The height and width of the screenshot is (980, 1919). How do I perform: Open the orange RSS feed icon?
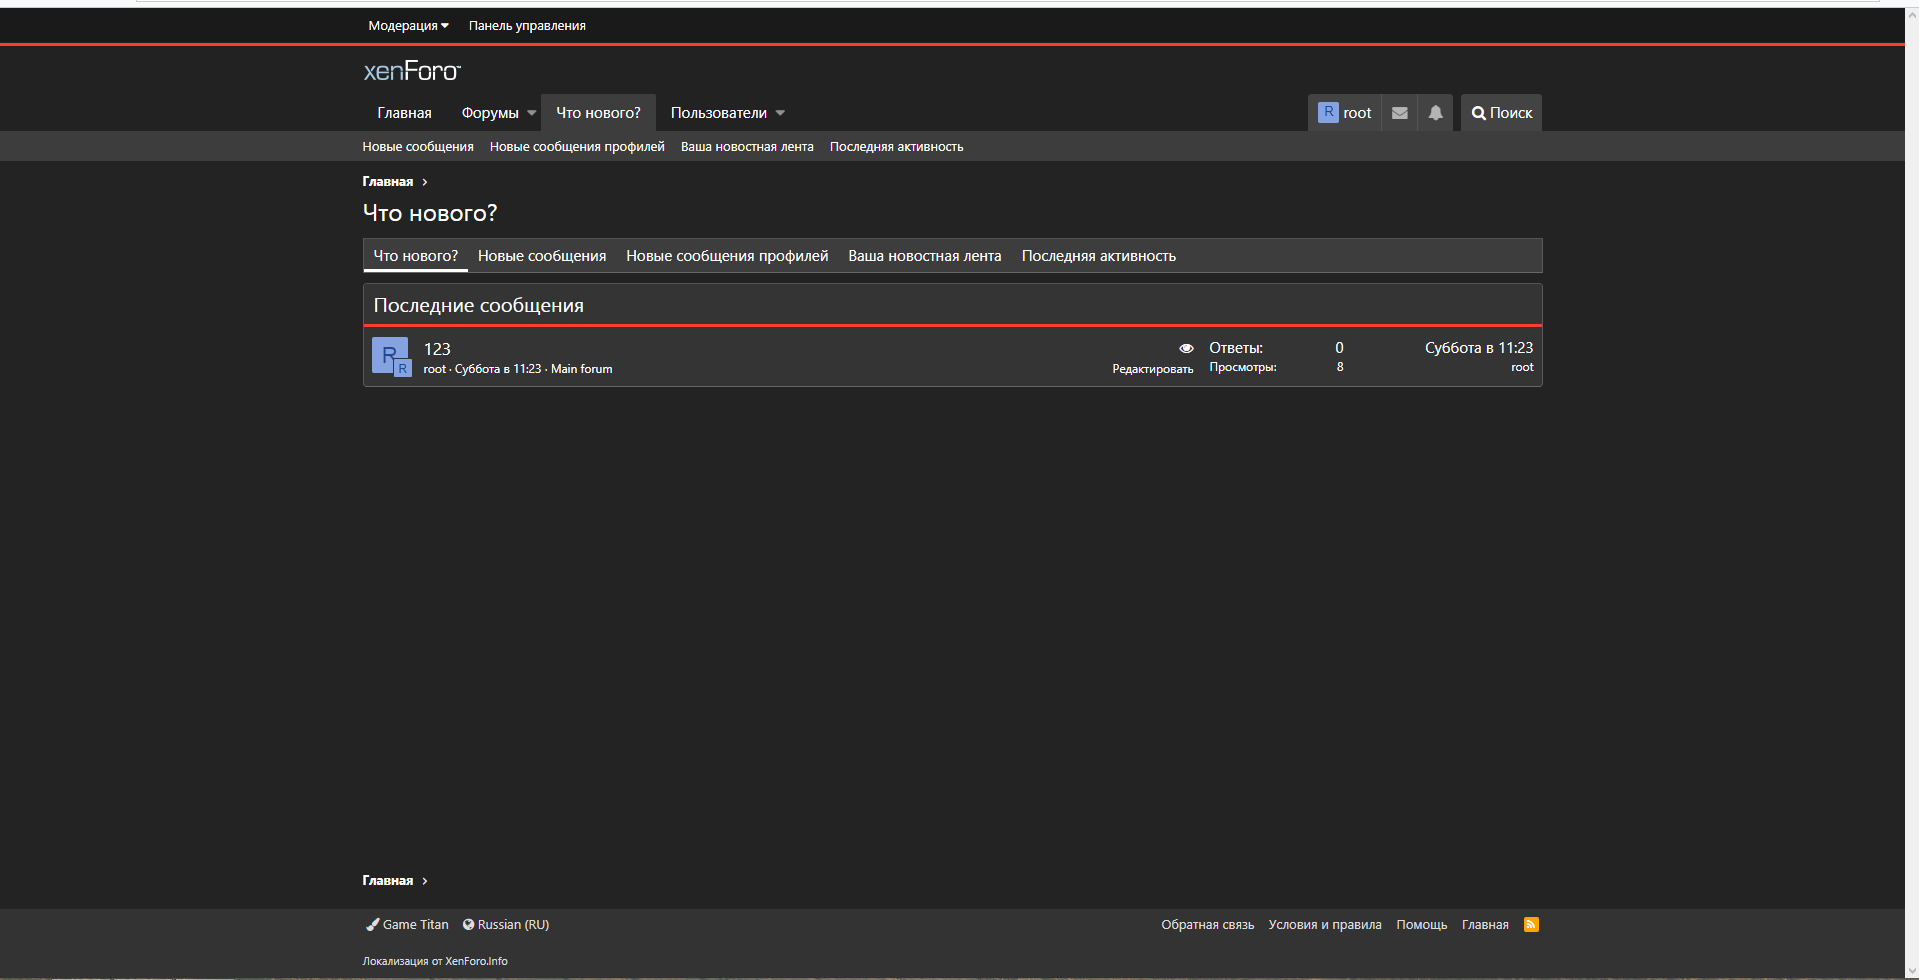[1531, 925]
